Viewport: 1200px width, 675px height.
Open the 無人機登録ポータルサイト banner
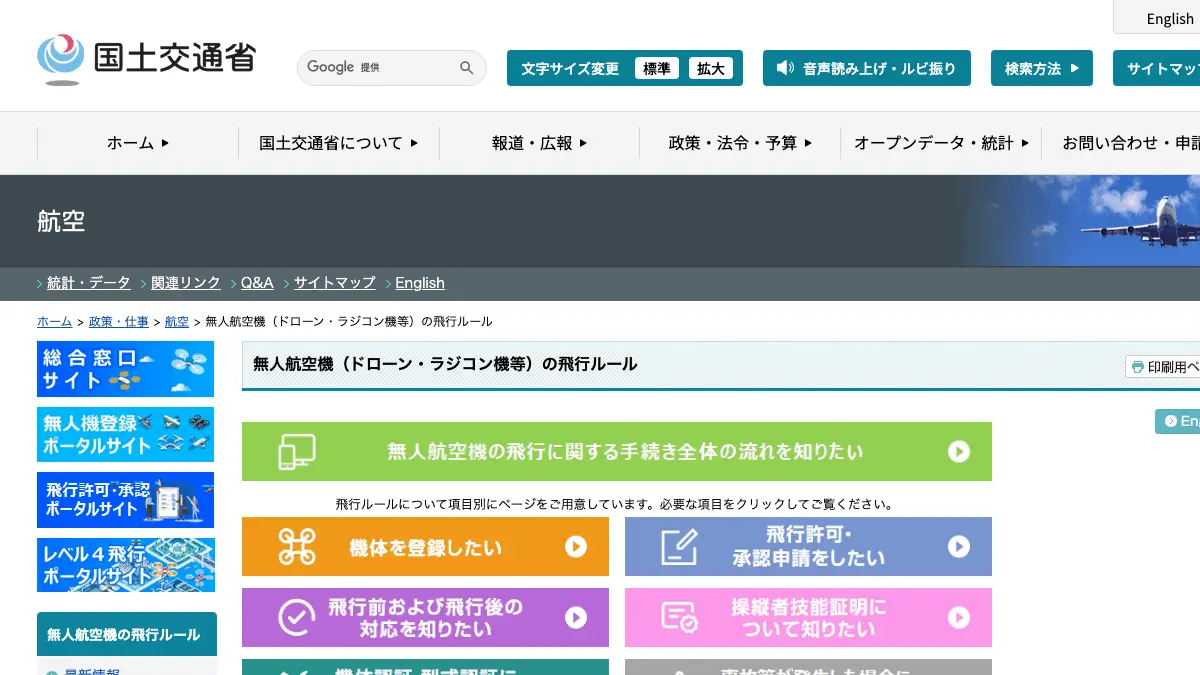[x=126, y=434]
